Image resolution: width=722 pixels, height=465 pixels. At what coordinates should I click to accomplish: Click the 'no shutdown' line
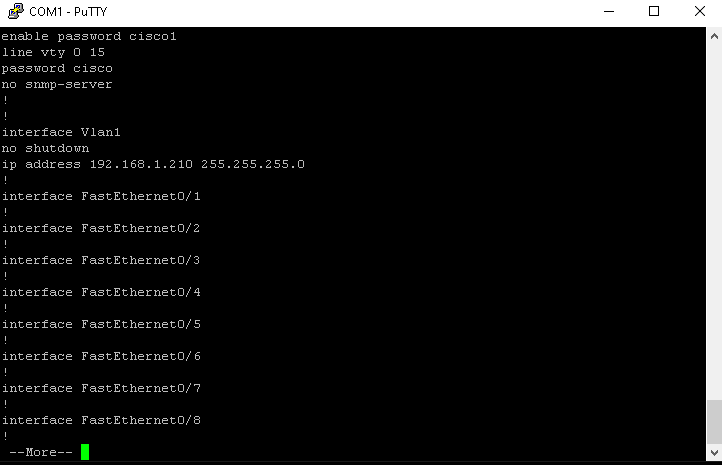pos(45,148)
